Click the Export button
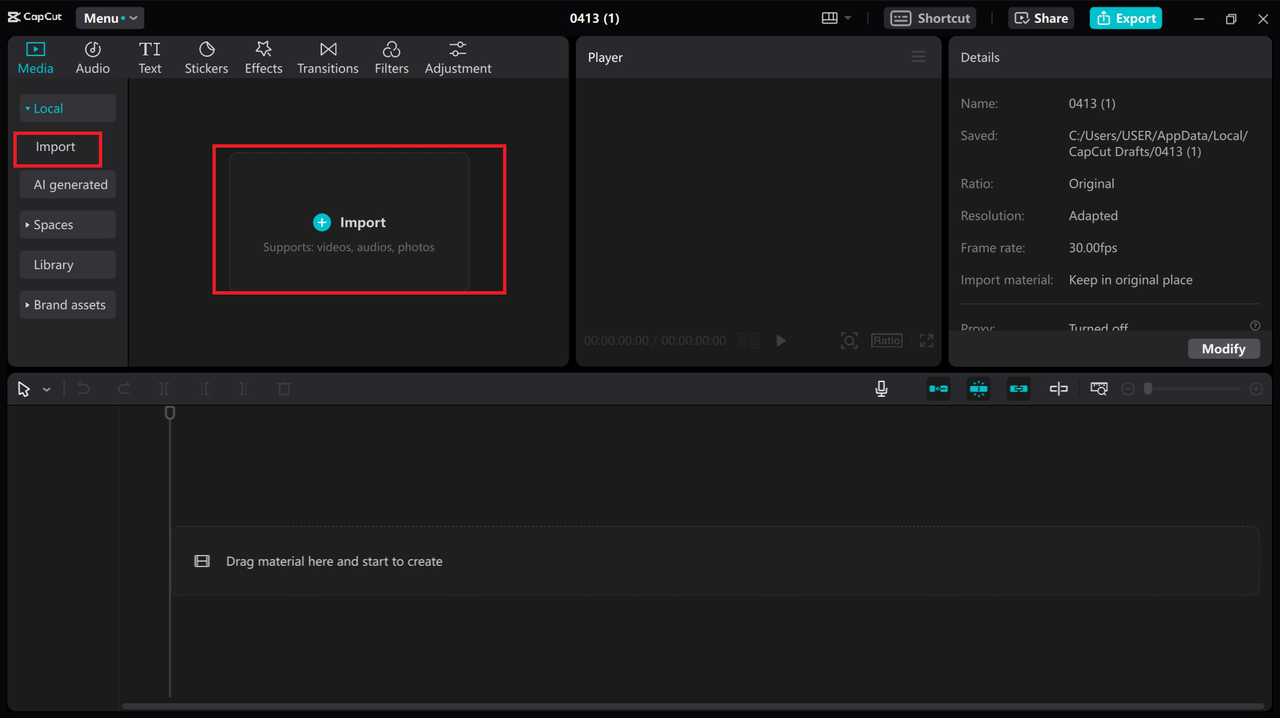Screen dimensions: 1280x718 (x=1126, y=18)
